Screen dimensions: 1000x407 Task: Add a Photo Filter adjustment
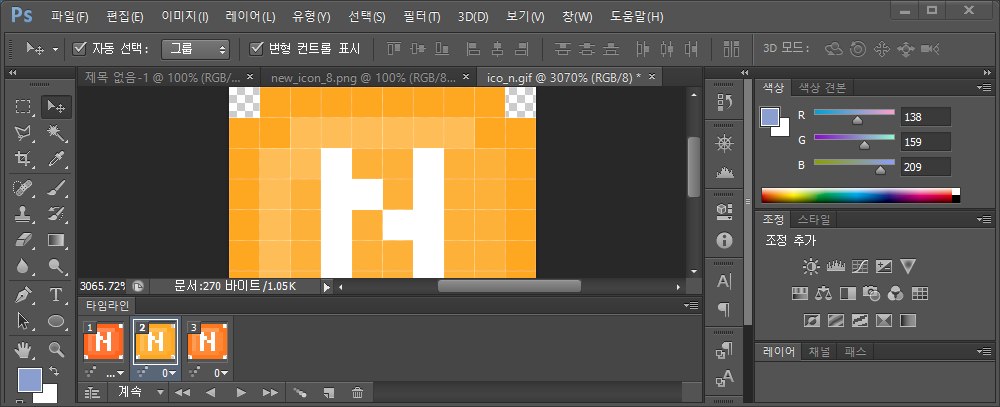[871, 293]
